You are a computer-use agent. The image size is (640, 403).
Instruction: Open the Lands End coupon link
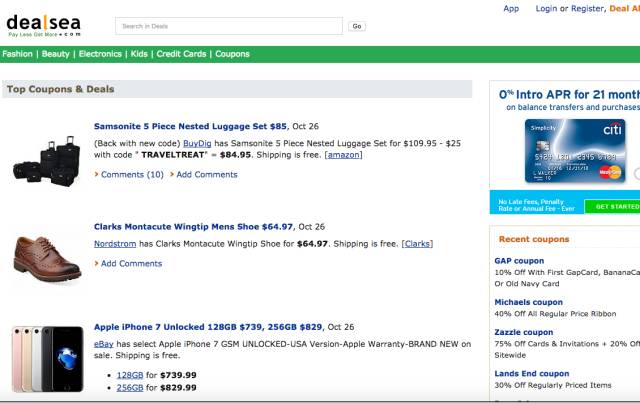(x=531, y=374)
